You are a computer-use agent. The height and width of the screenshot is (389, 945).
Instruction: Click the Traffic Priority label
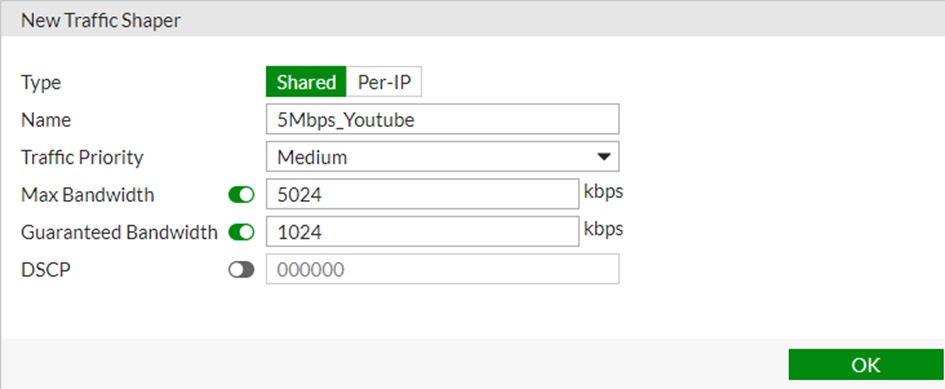(x=83, y=157)
